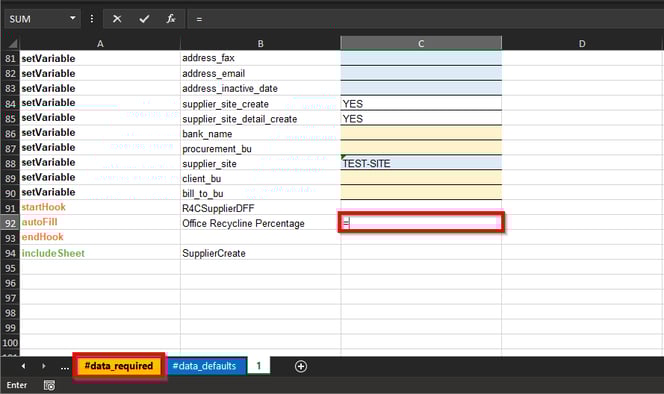The image size is (664, 394).
Task: Click the empty client_bu value cell in column C
Action: [x=421, y=178]
